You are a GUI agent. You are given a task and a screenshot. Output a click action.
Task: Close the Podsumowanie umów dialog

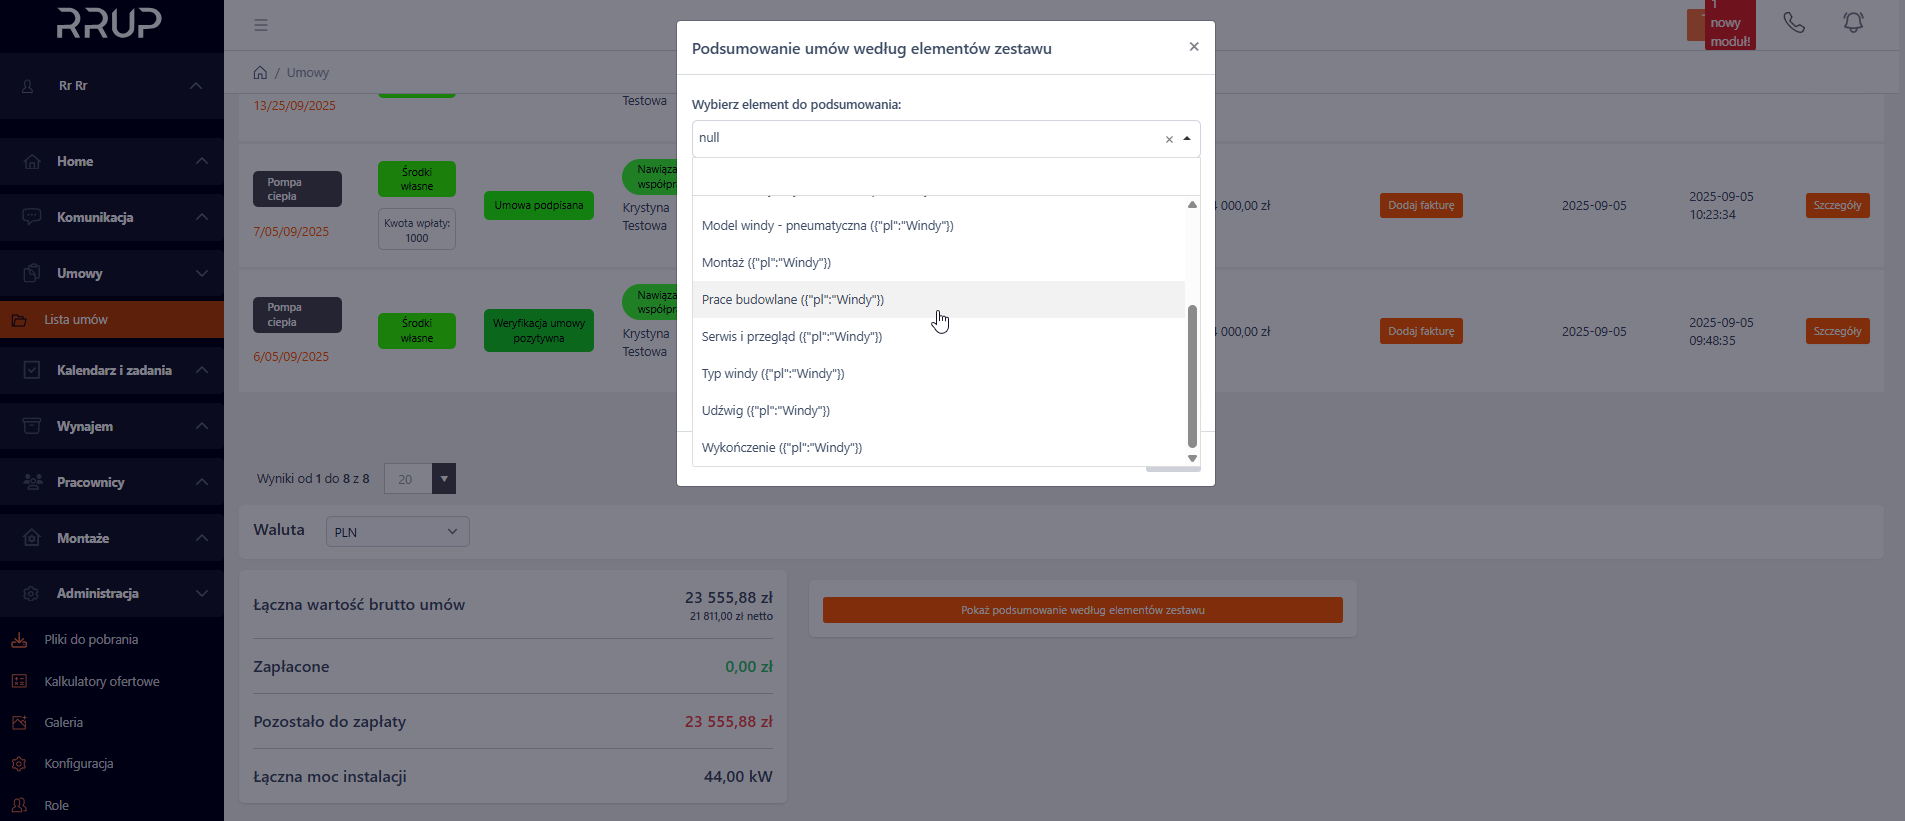pyautogui.click(x=1193, y=47)
